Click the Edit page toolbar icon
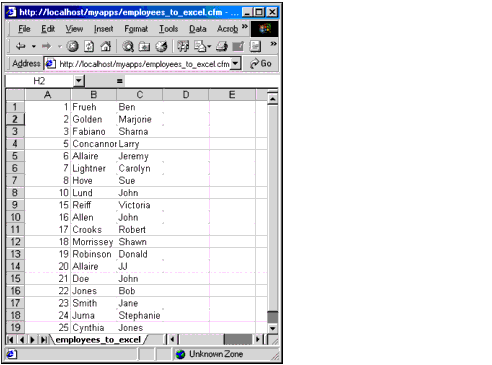Image resolution: width=492 pixels, height=365 pixels. (x=238, y=46)
